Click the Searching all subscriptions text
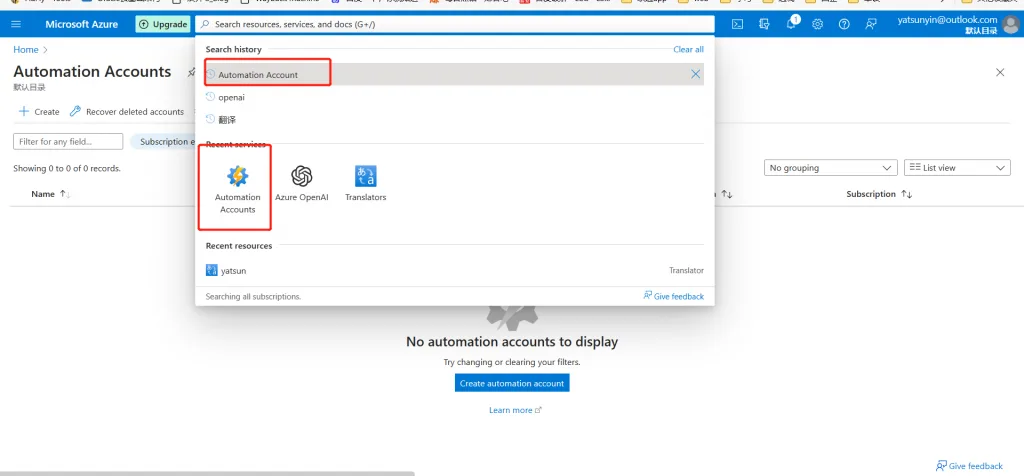This screenshot has width=1024, height=476. point(253,296)
